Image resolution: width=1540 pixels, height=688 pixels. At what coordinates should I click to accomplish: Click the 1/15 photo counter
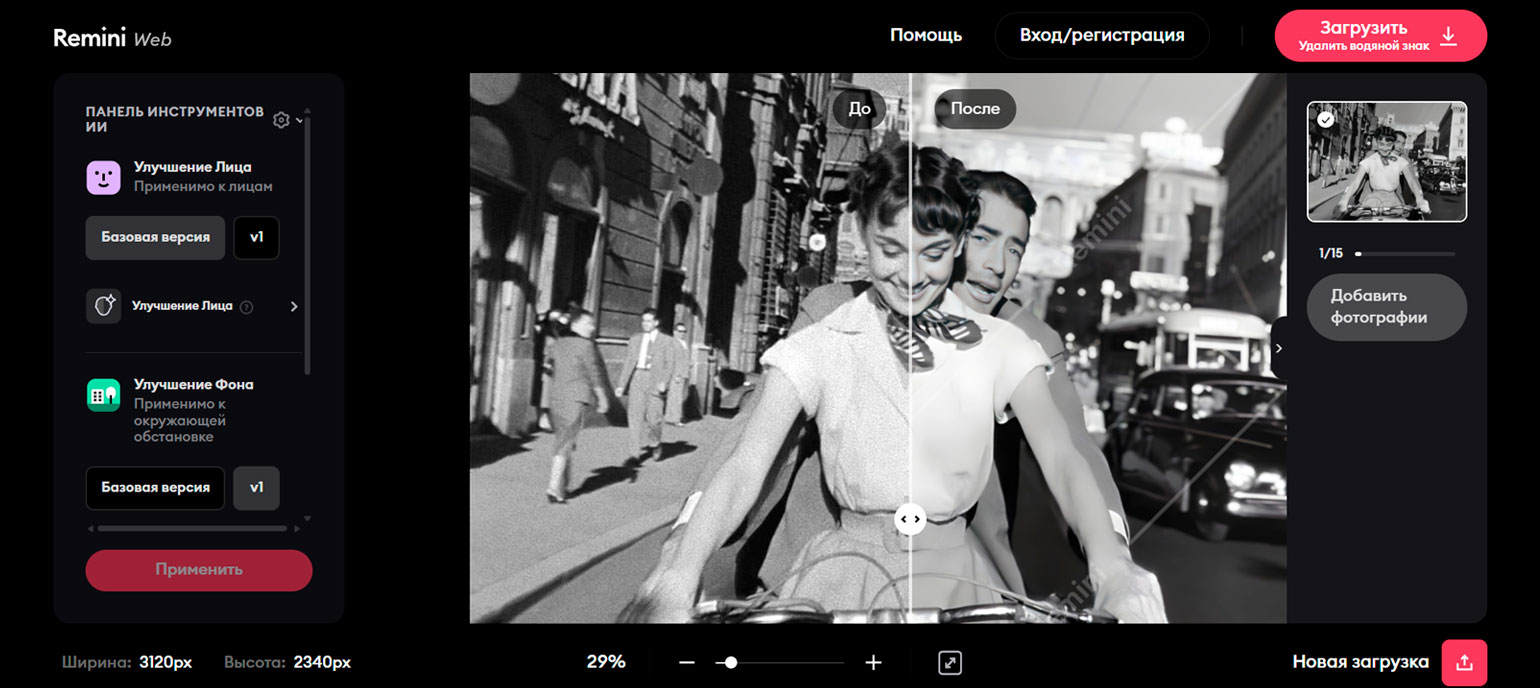point(1331,253)
